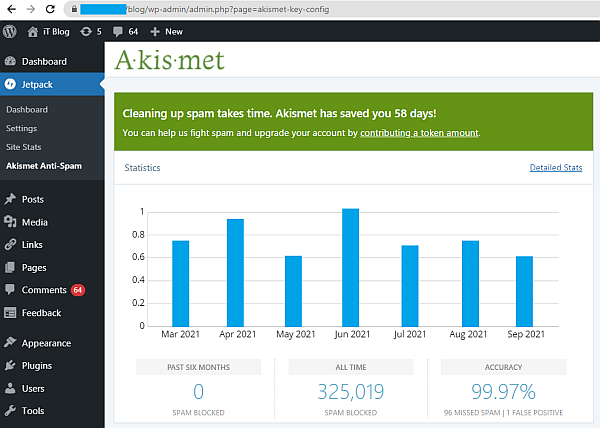Click the Past Six Months value 0

[198, 392]
